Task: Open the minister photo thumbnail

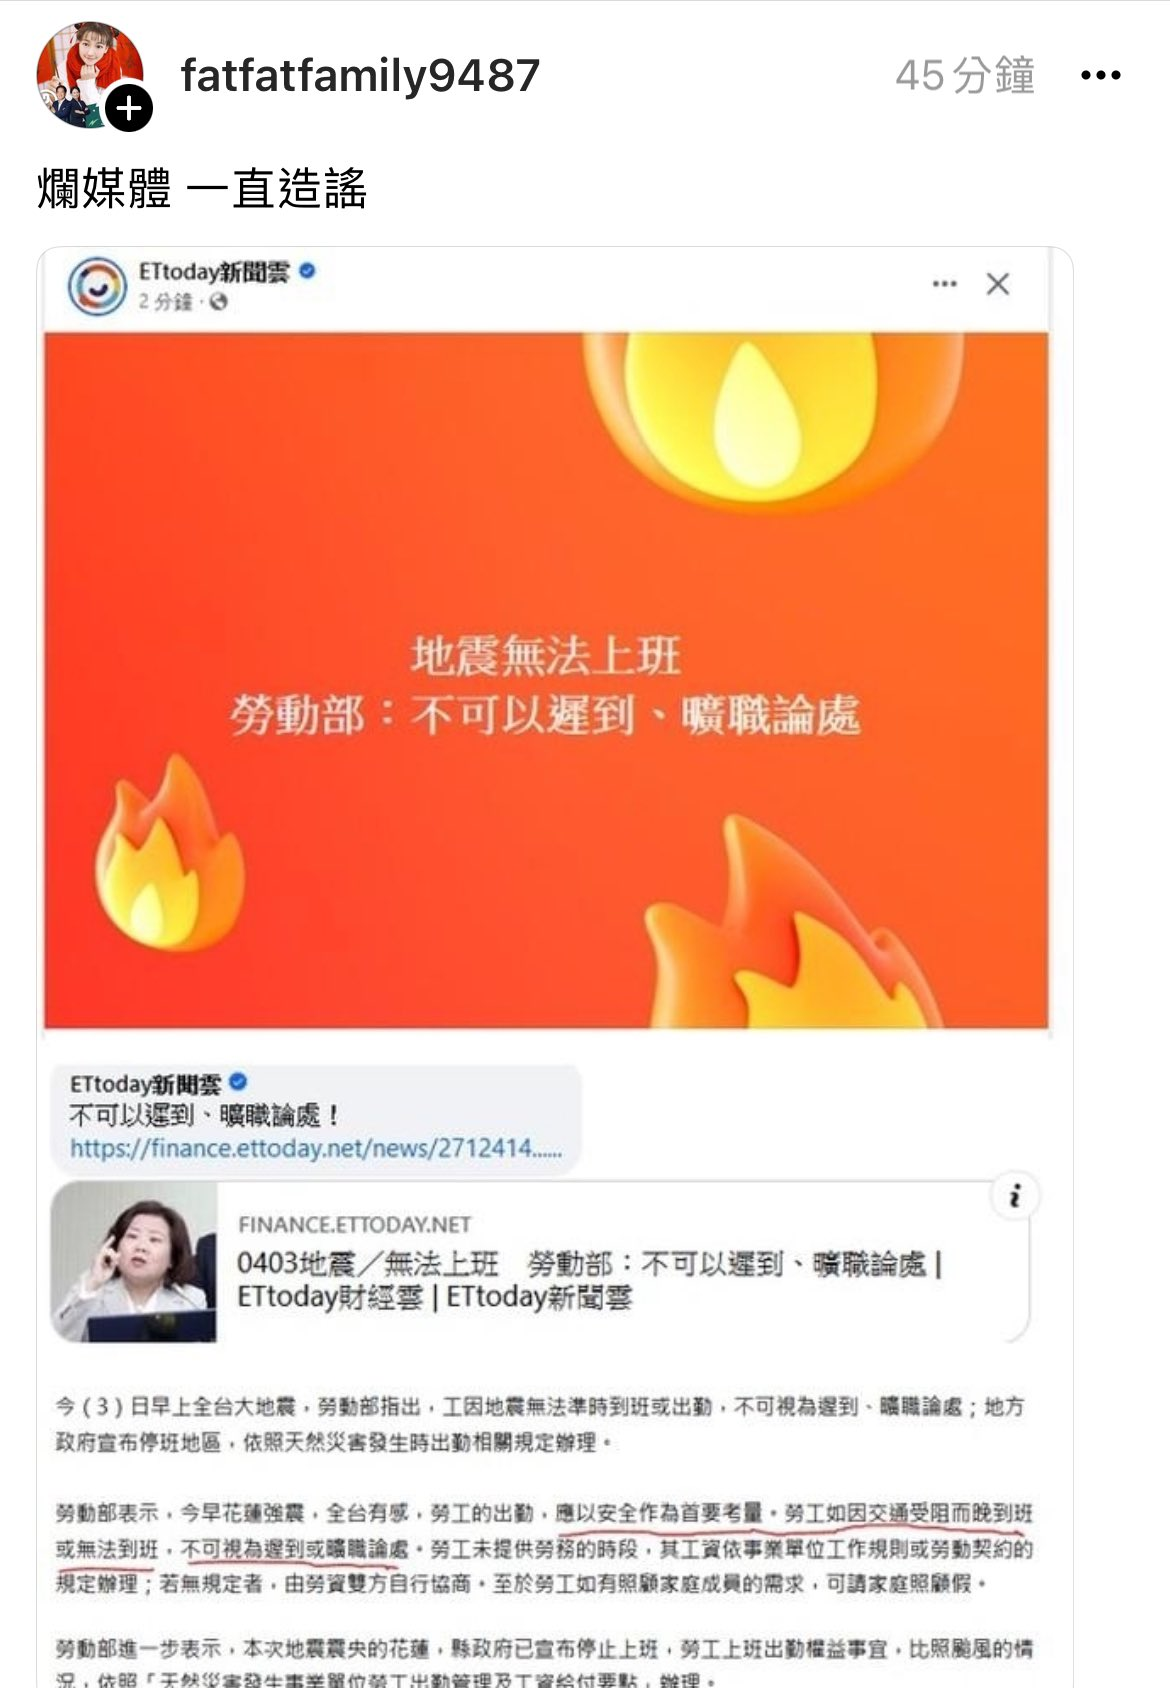Action: [134, 1262]
